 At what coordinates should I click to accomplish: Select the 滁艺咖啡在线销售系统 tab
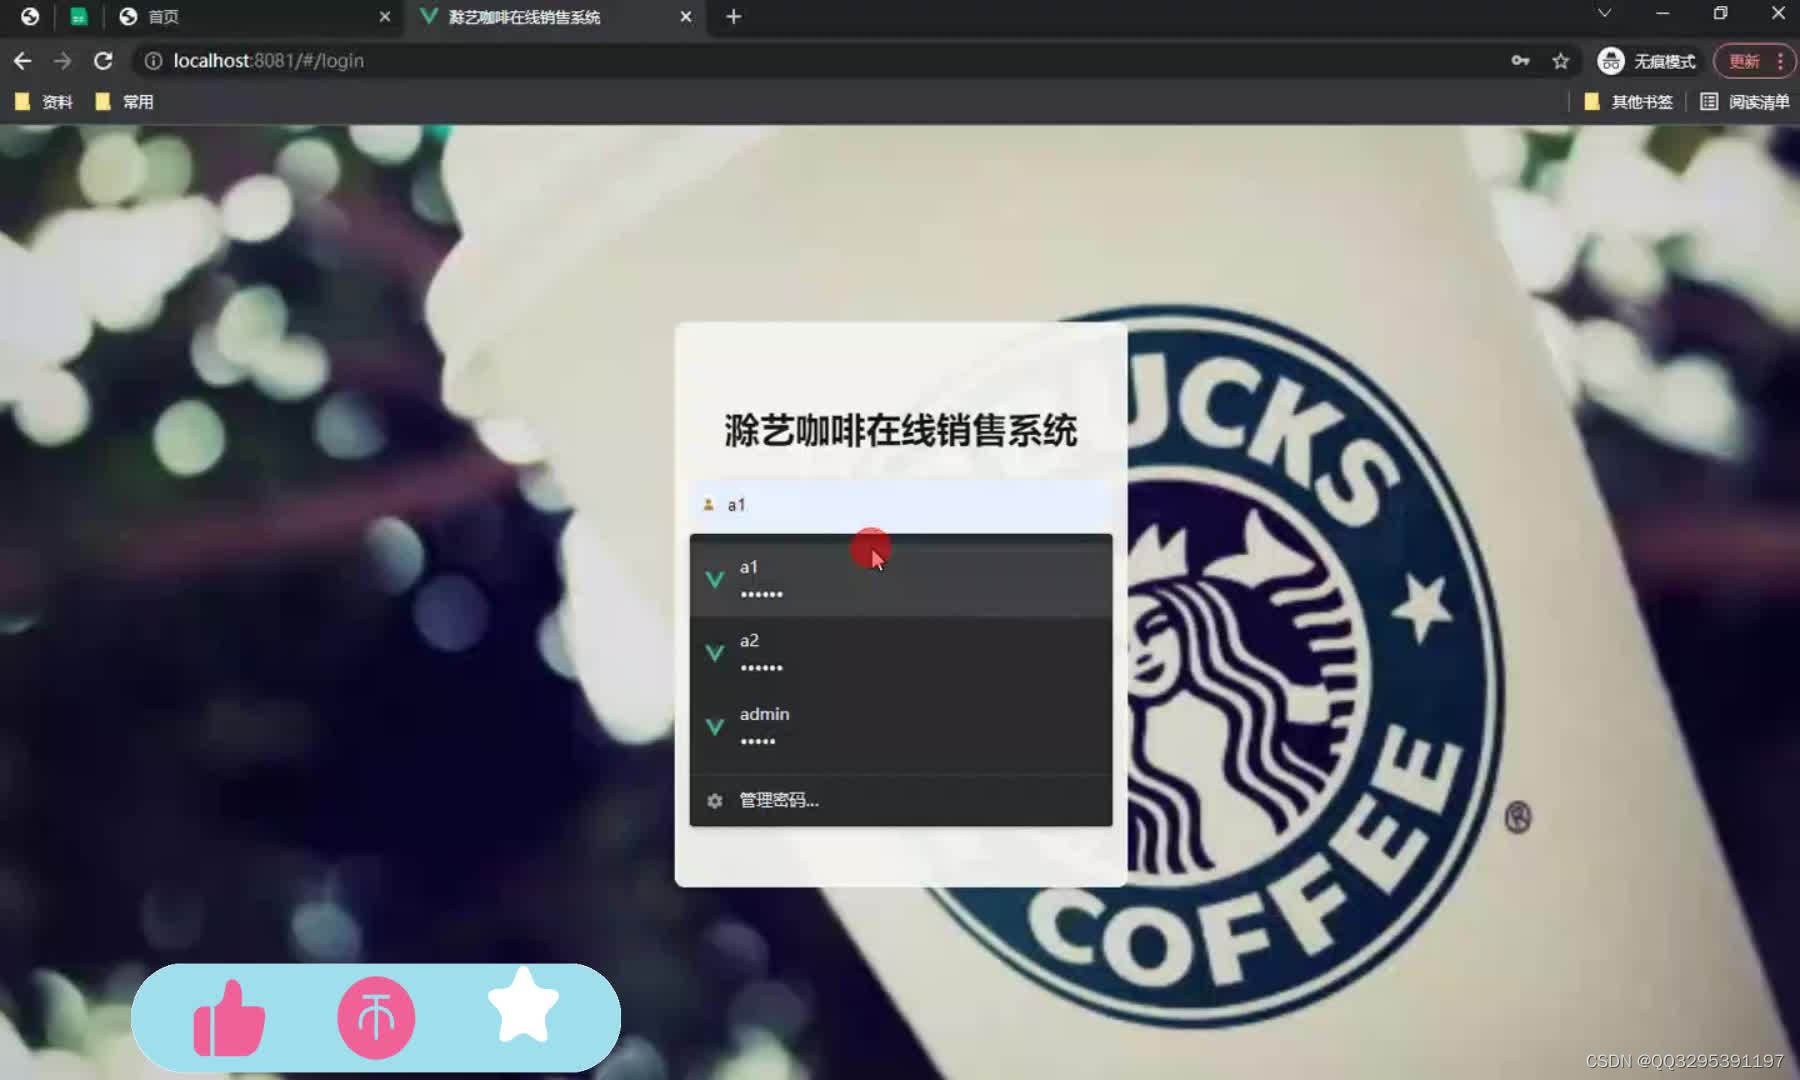coord(555,16)
